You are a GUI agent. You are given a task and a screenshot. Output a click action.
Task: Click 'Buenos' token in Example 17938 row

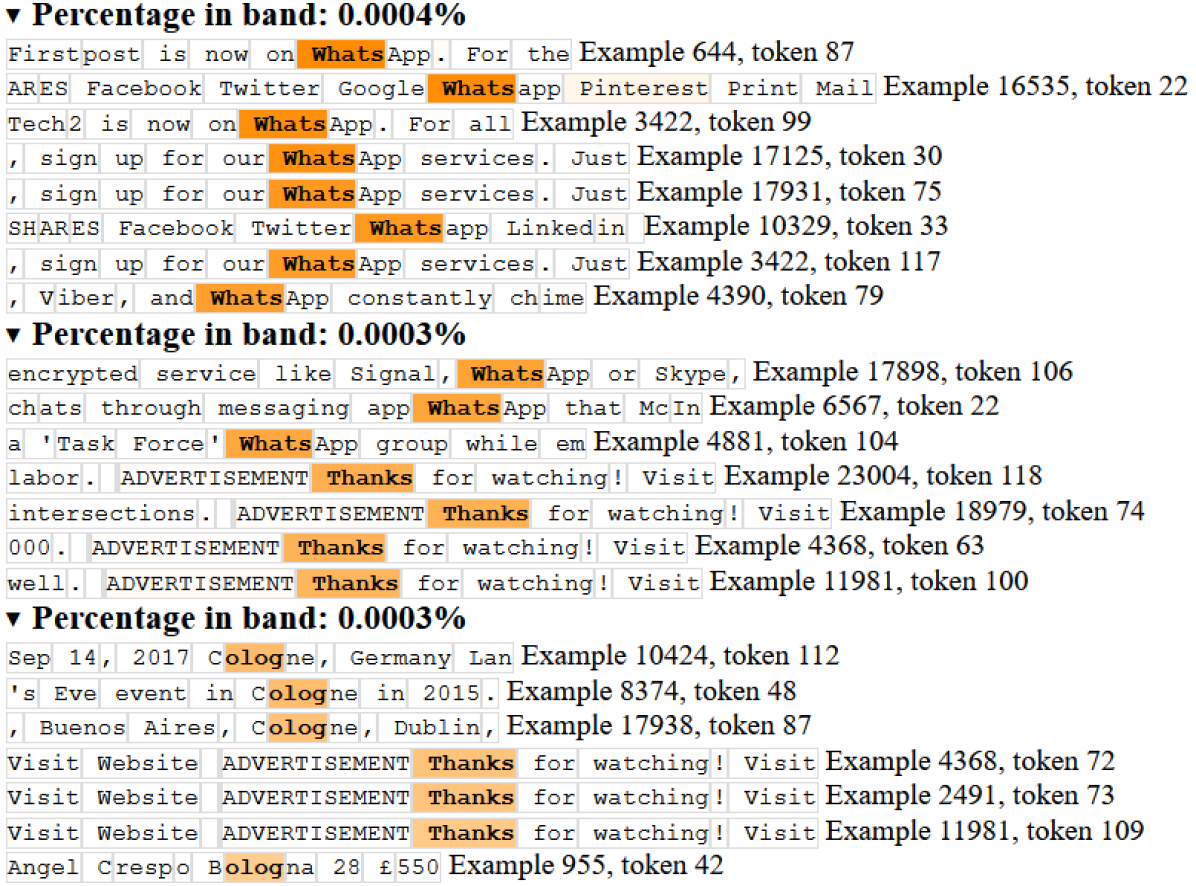[x=75, y=728]
